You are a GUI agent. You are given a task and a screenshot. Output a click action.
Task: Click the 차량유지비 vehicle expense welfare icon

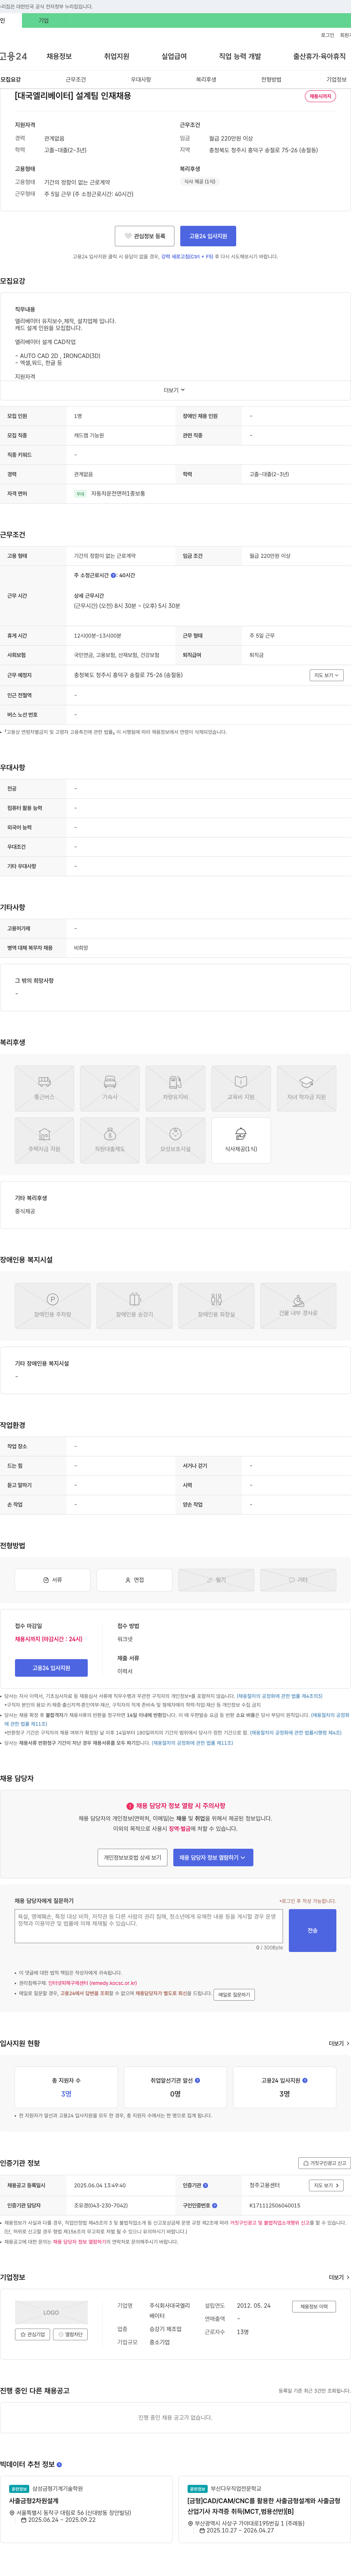coord(175,1088)
